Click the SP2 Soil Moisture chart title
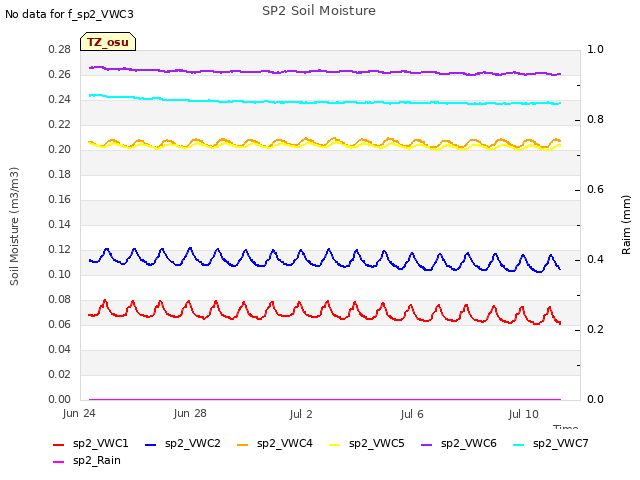Screen dimensions: 640x480 click(x=319, y=11)
